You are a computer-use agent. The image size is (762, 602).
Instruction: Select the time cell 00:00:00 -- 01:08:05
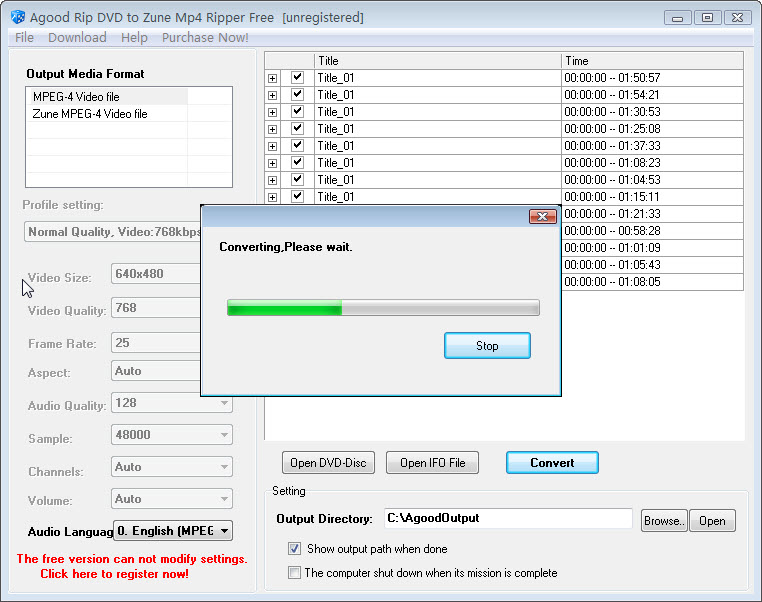[653, 282]
